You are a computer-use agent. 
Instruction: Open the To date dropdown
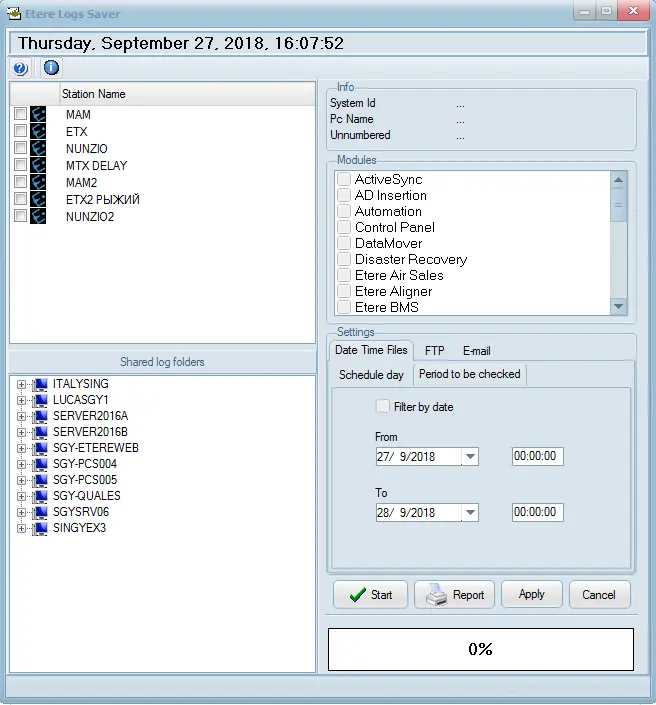tap(470, 513)
